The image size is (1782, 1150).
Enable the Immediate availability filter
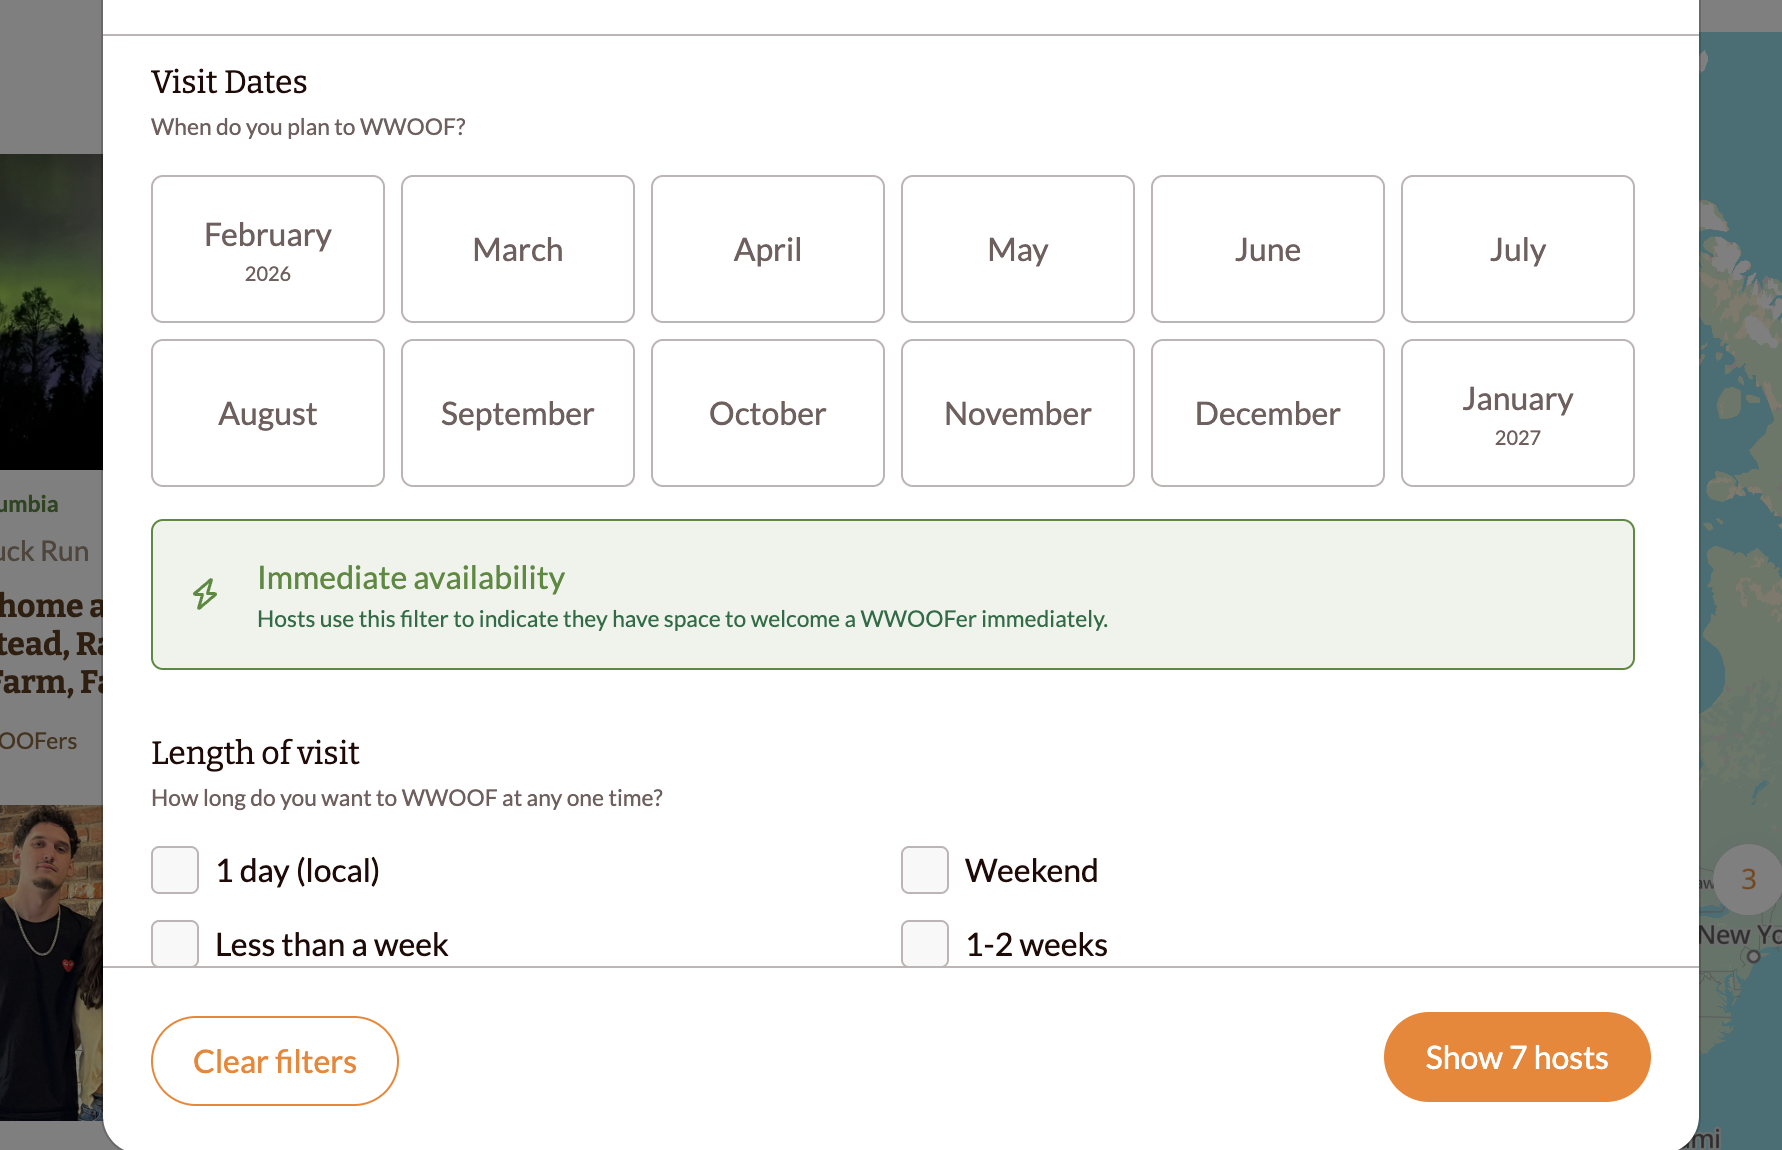click(x=892, y=594)
